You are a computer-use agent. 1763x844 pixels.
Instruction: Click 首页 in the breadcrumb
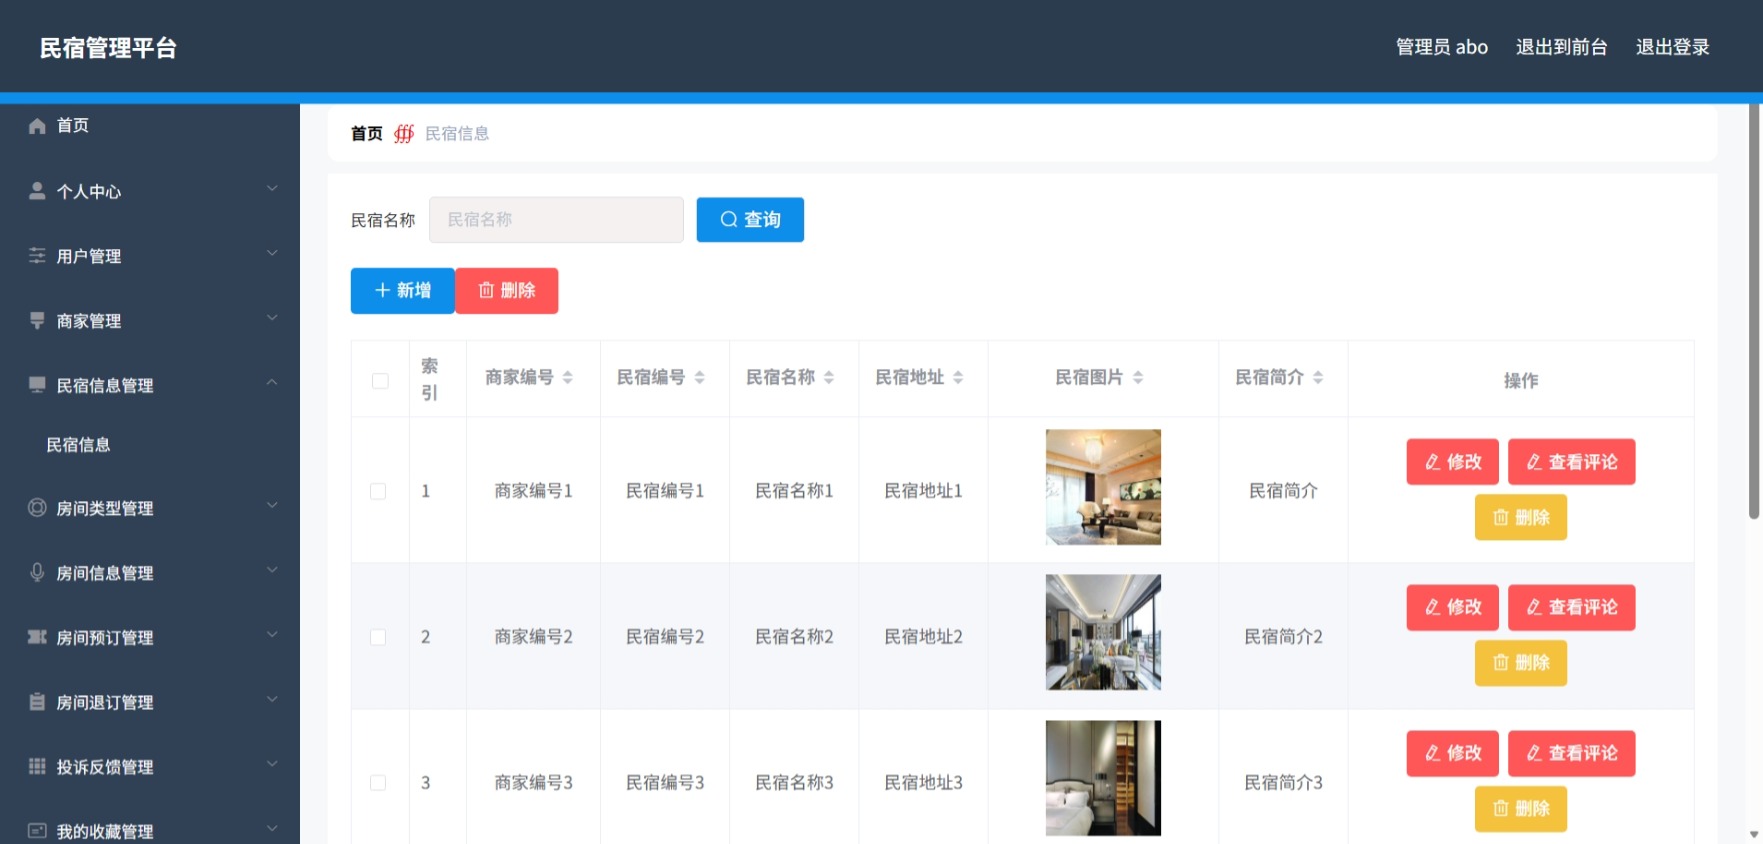point(367,133)
